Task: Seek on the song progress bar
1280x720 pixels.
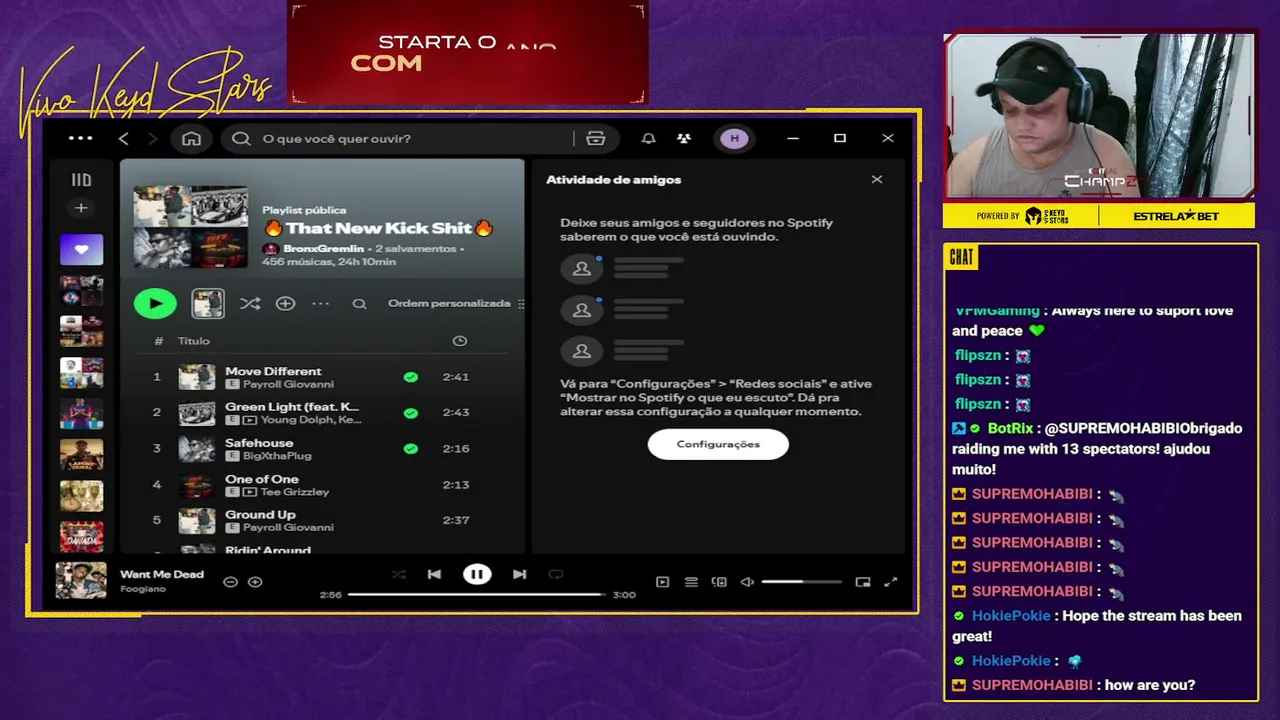Action: click(x=477, y=595)
